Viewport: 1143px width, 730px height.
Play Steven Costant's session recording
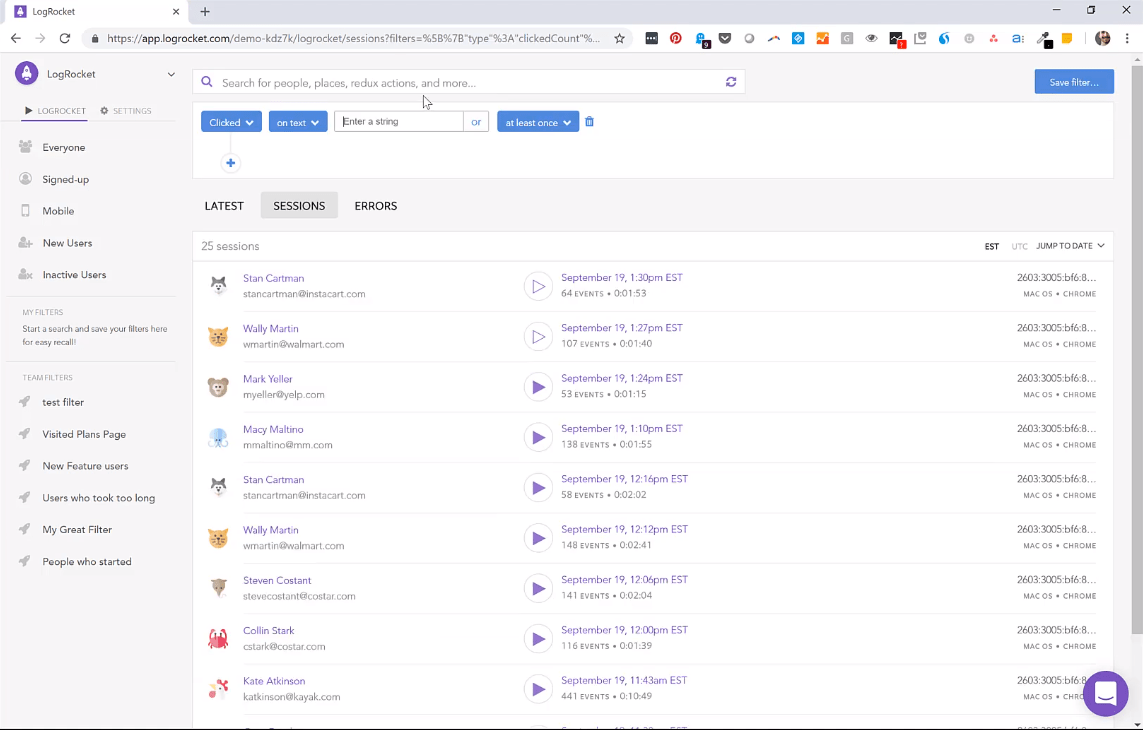point(538,589)
